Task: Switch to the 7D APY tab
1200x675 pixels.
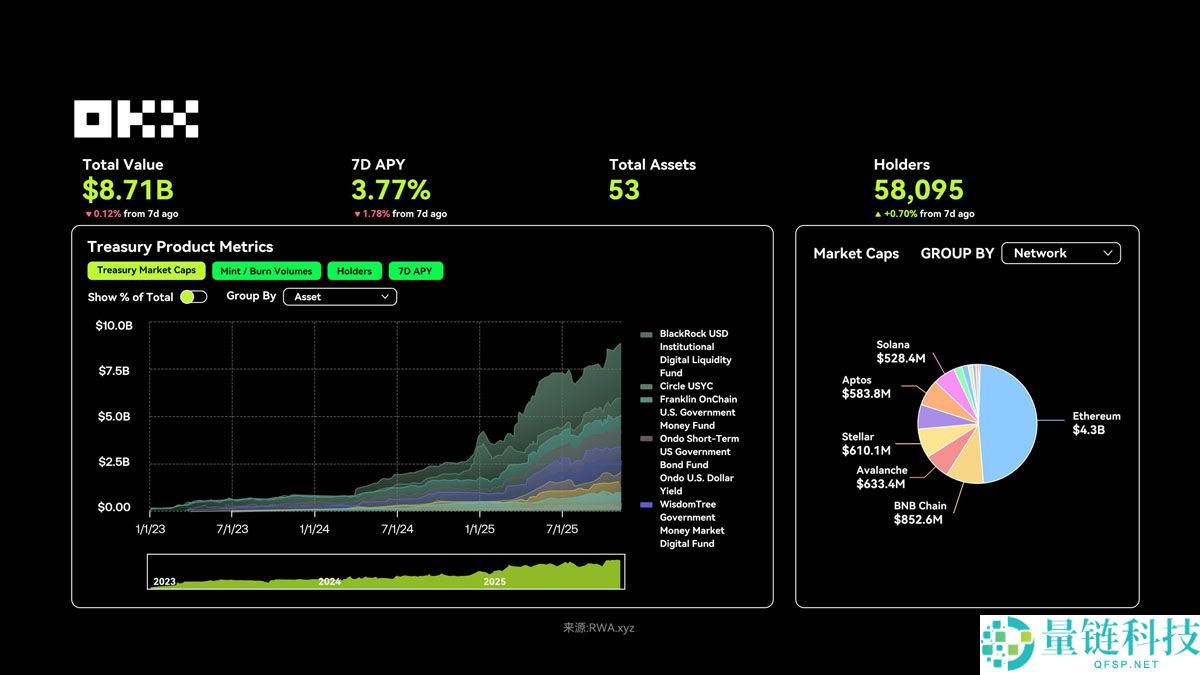Action: (x=415, y=271)
